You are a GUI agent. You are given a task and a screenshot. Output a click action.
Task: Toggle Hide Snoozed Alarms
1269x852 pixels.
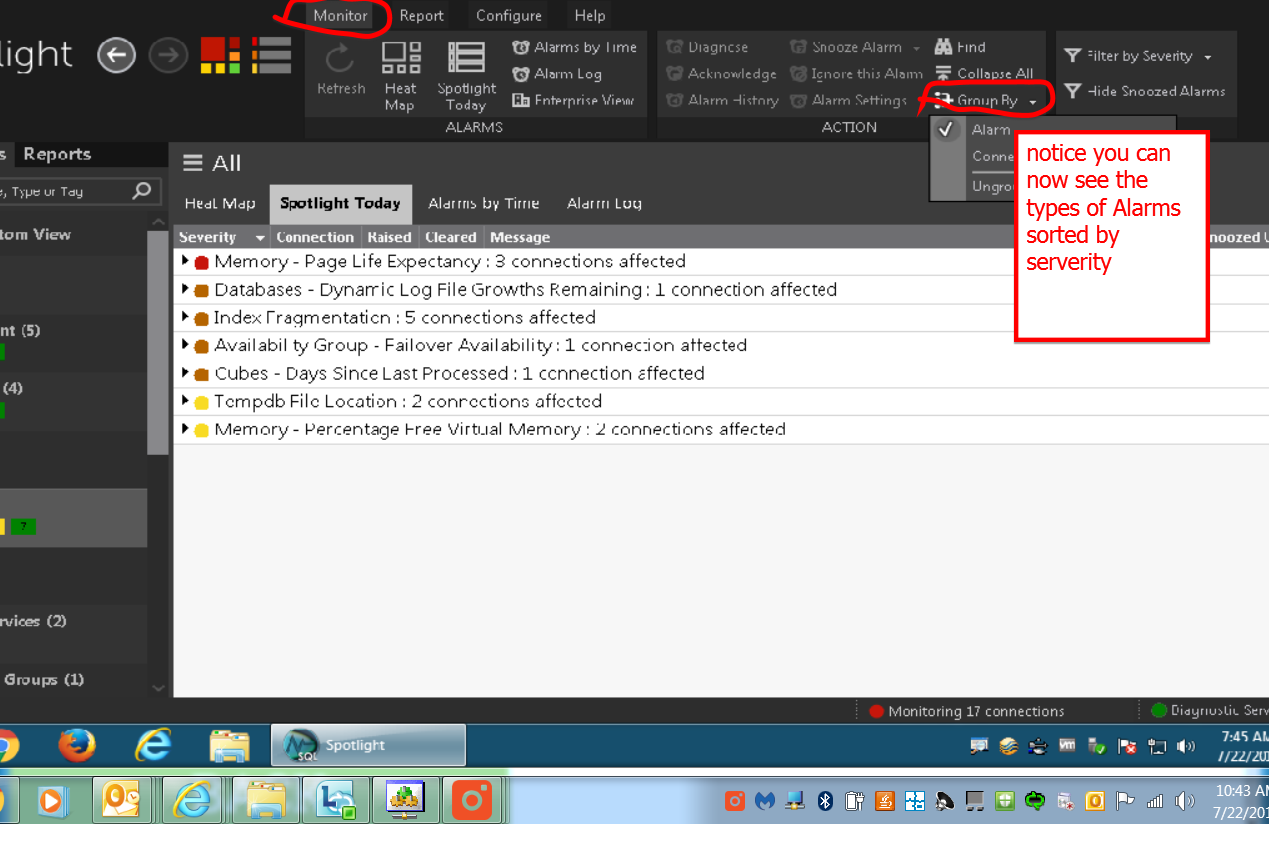pos(1144,91)
